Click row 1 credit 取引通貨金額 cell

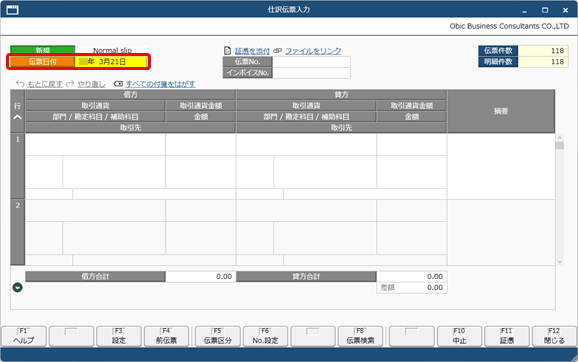click(x=412, y=145)
